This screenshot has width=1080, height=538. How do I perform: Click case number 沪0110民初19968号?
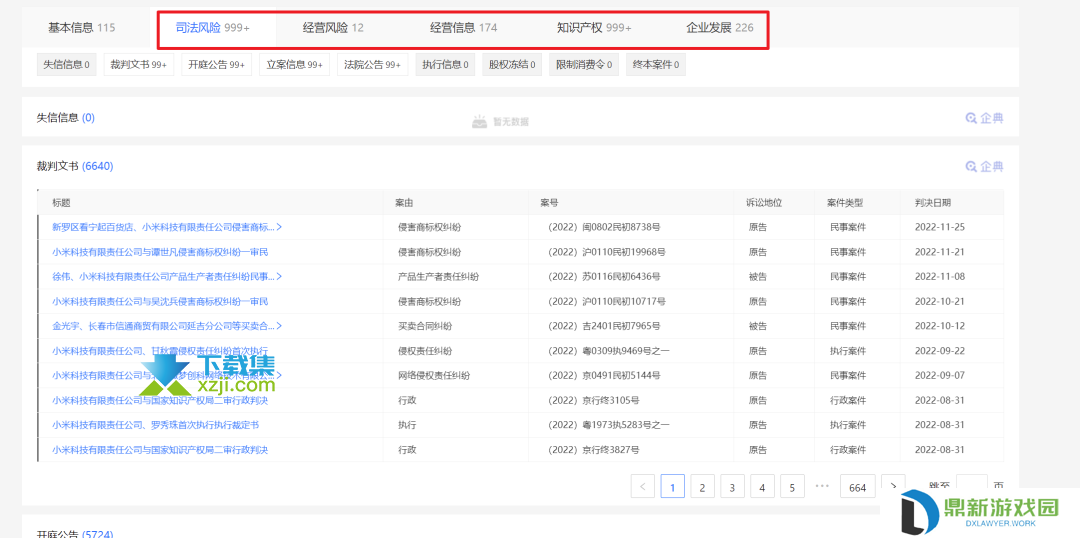pos(607,251)
